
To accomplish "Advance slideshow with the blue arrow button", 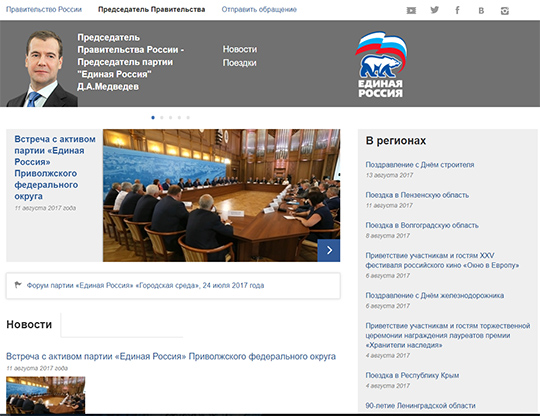I will 329,250.
